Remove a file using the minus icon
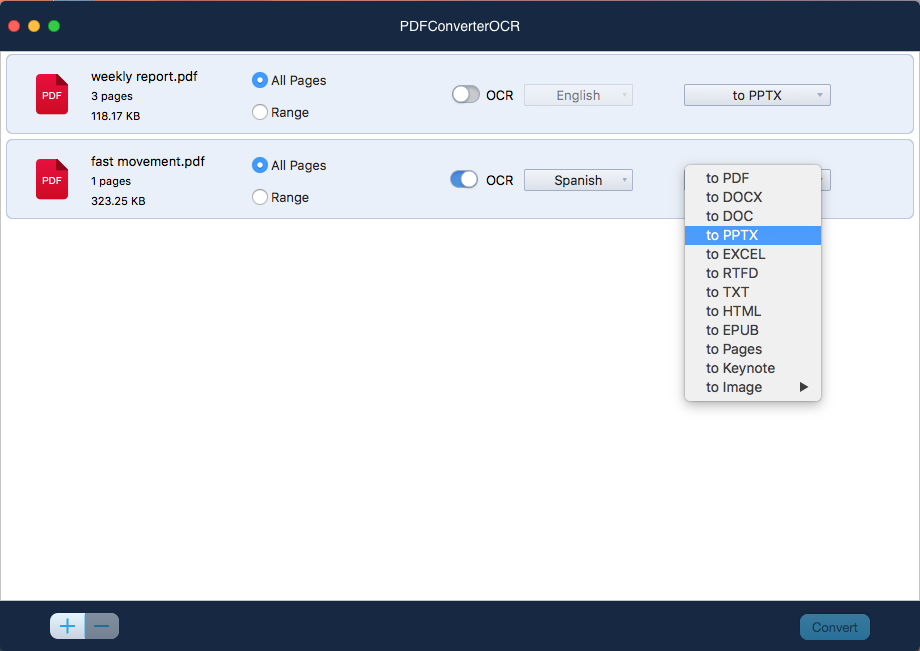The image size is (920, 651). [100, 625]
